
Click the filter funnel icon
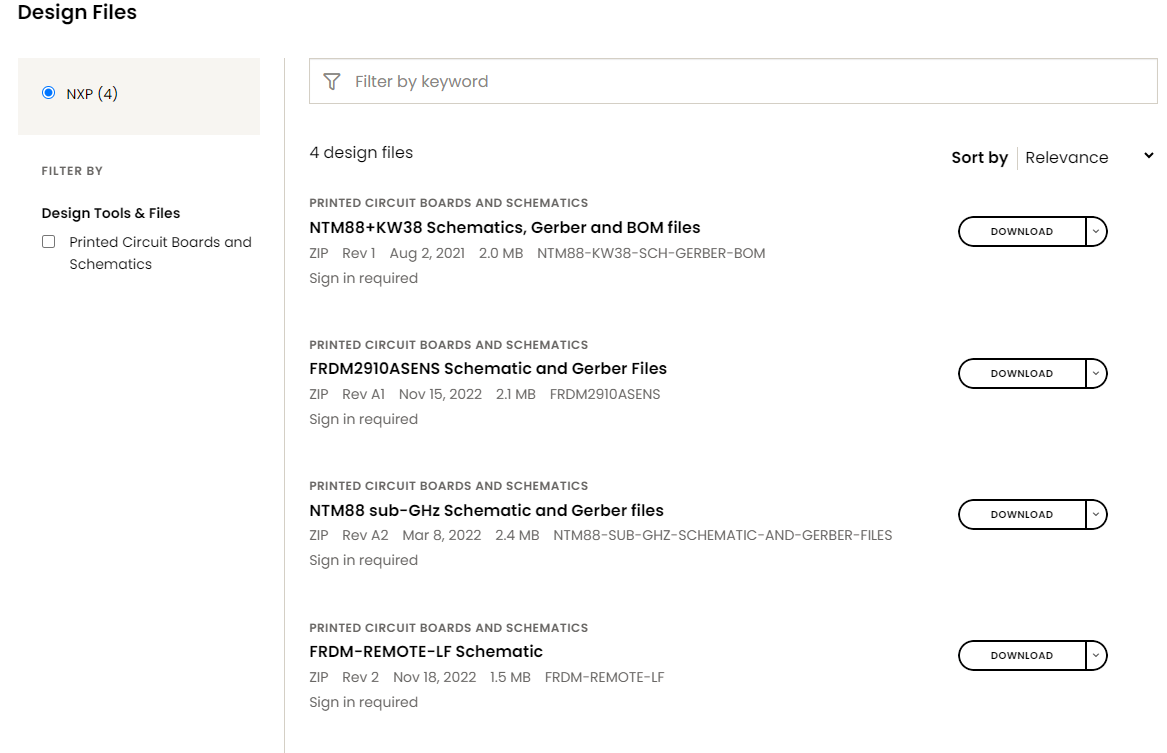pos(332,82)
